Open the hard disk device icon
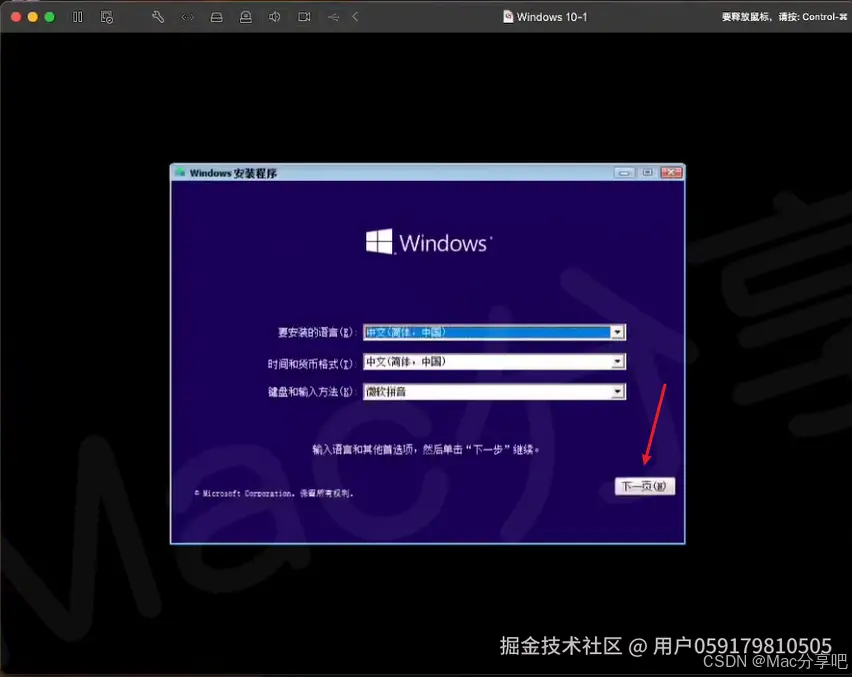The height and width of the screenshot is (677, 852). (x=216, y=17)
